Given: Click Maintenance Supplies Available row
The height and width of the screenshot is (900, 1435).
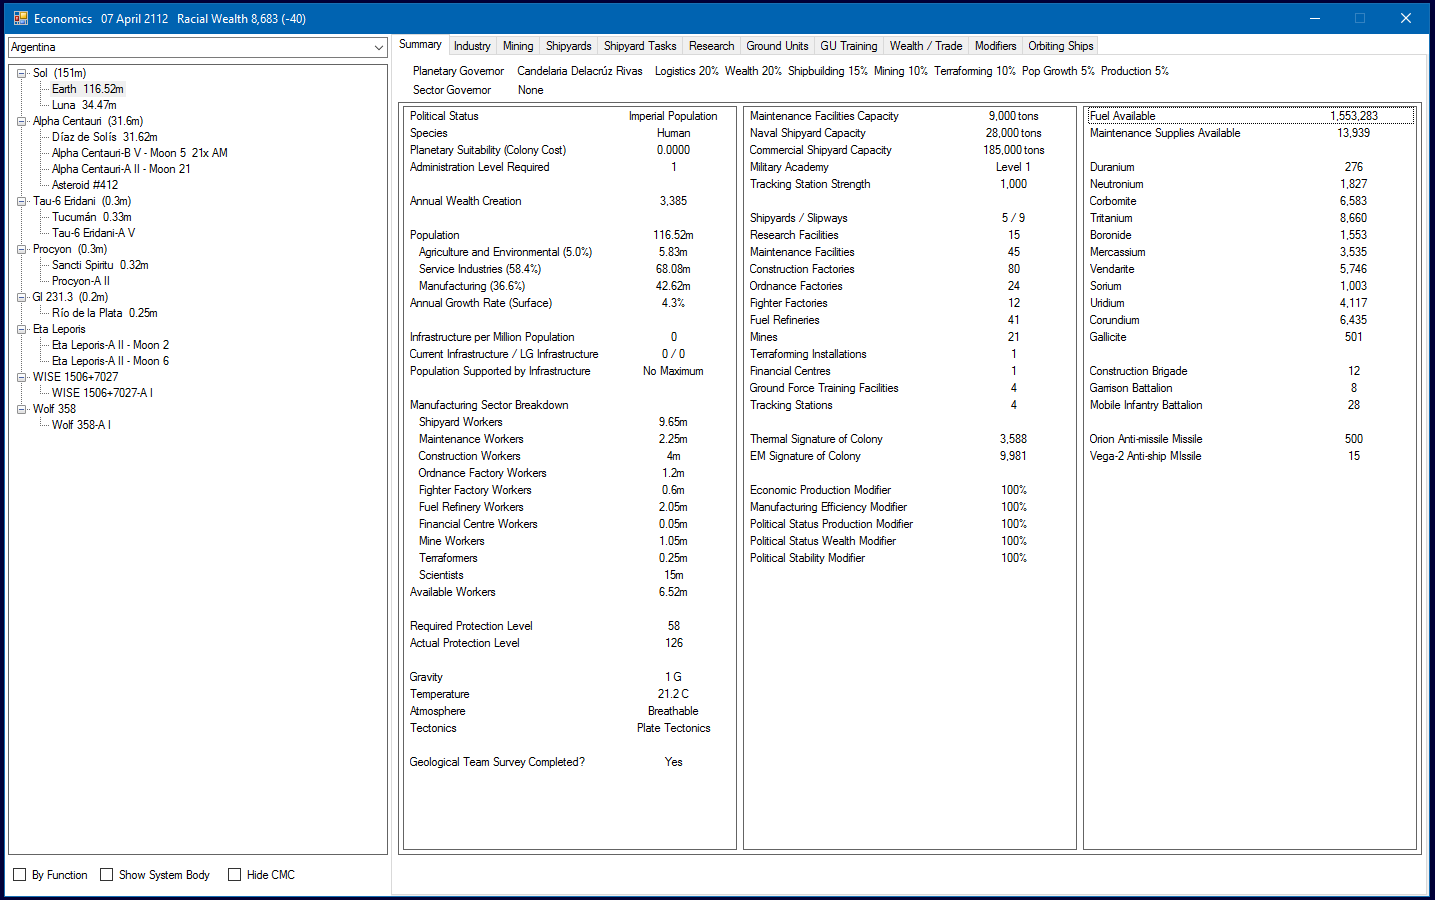Looking at the screenshot, I should [1251, 133].
